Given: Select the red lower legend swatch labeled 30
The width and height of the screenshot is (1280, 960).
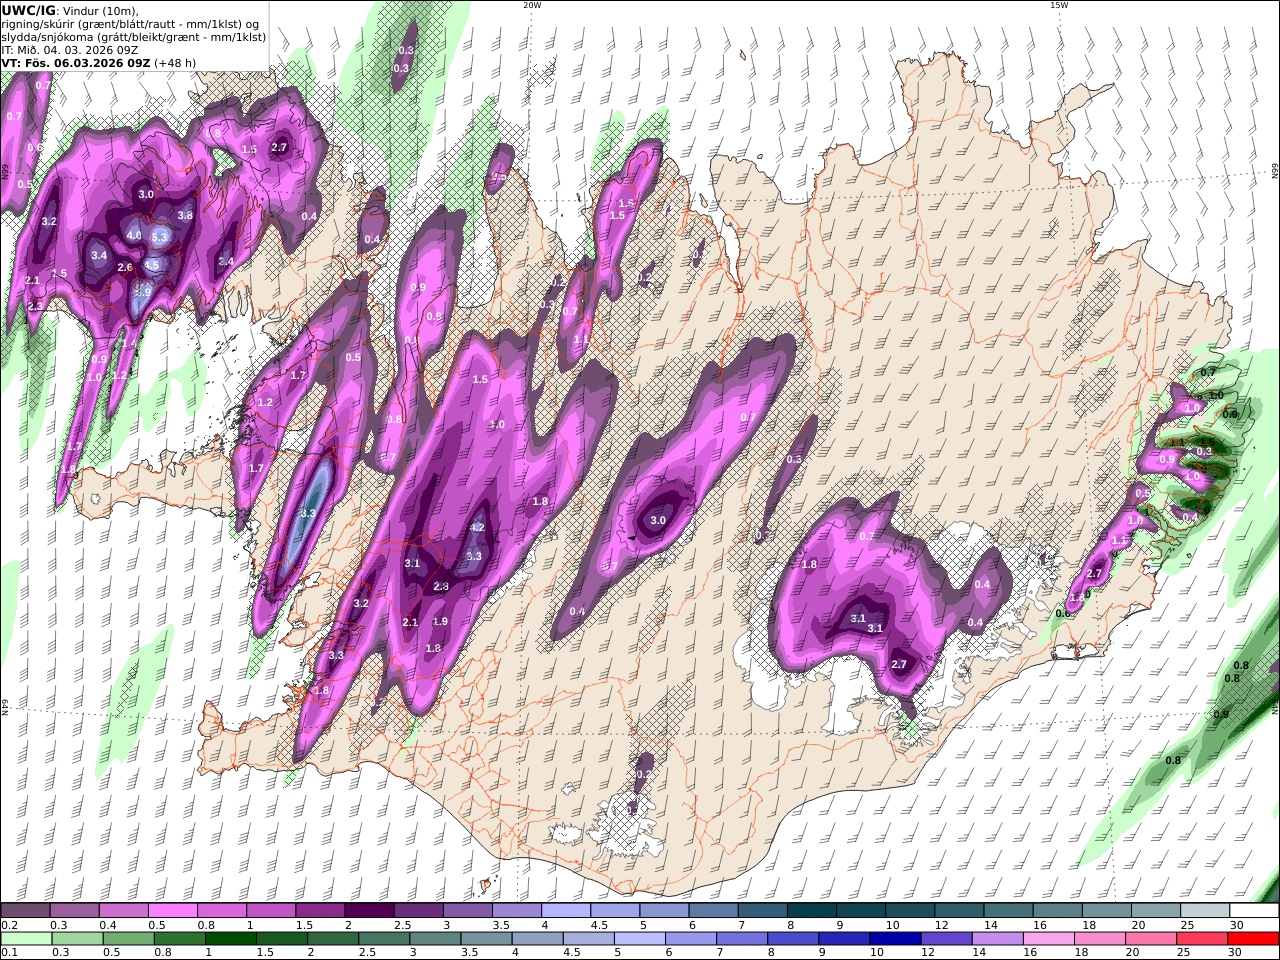Looking at the screenshot, I should click(1254, 939).
